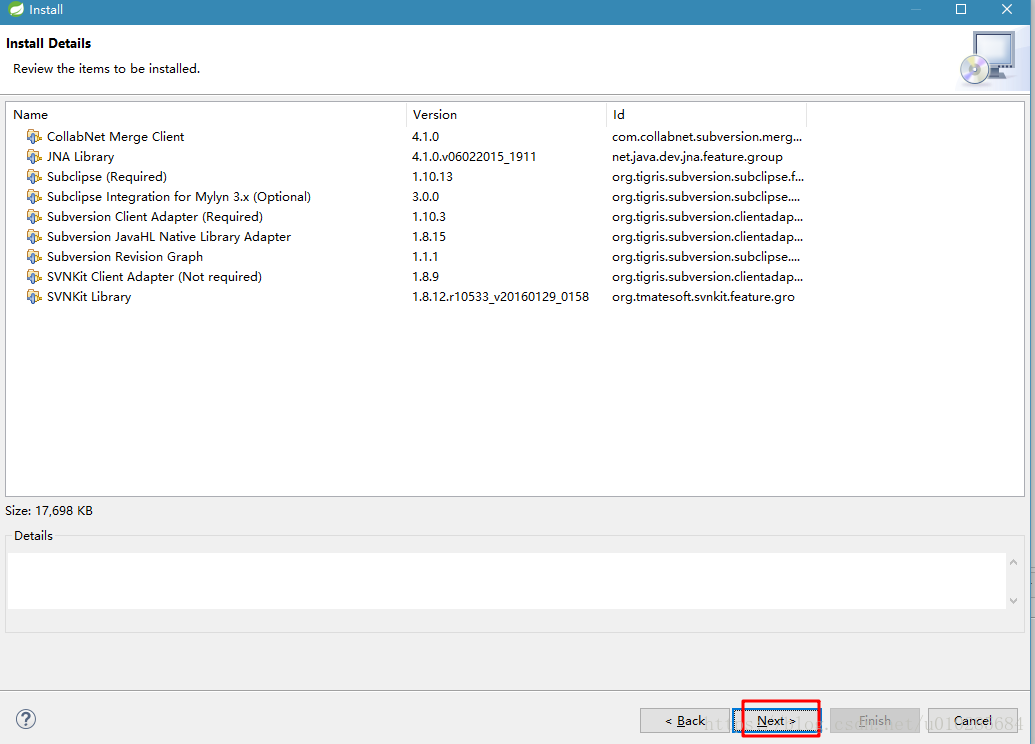Image resolution: width=1035 pixels, height=744 pixels.
Task: Click version 1.8.15 cell
Action: 429,236
